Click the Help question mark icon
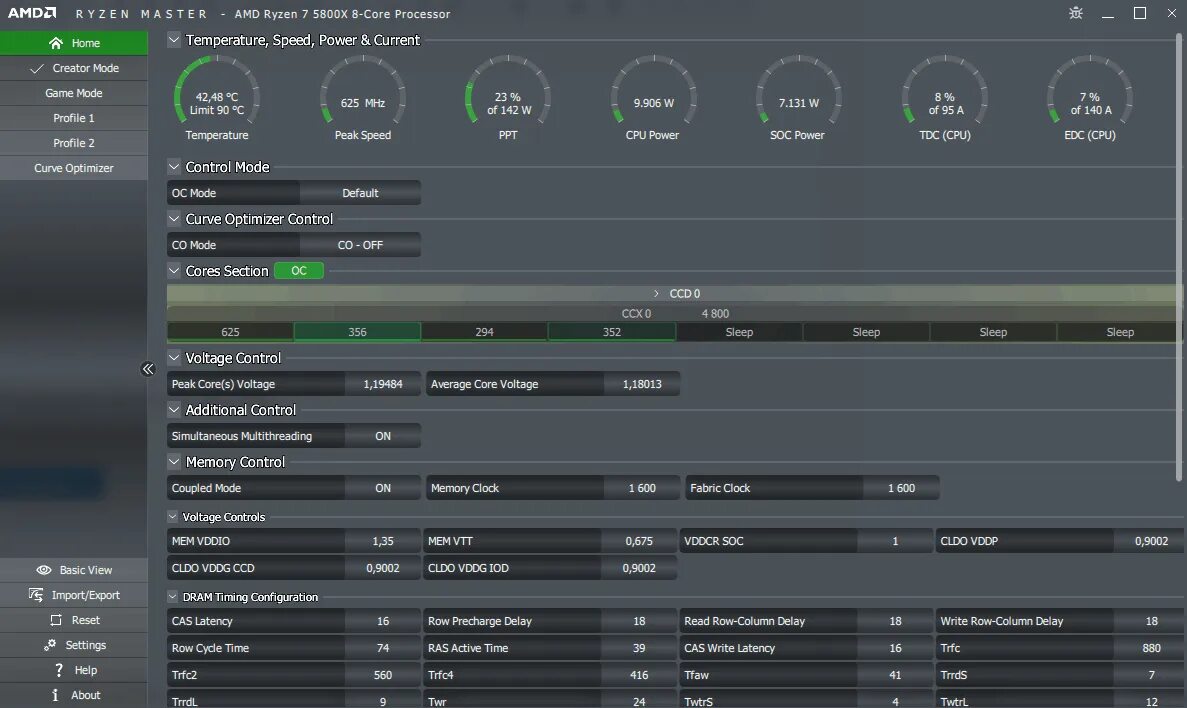 [59, 670]
